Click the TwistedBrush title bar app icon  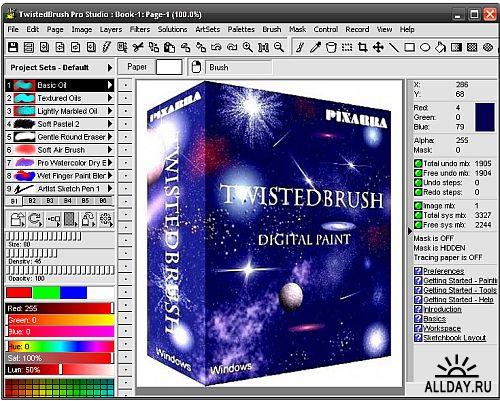pyautogui.click(x=12, y=14)
